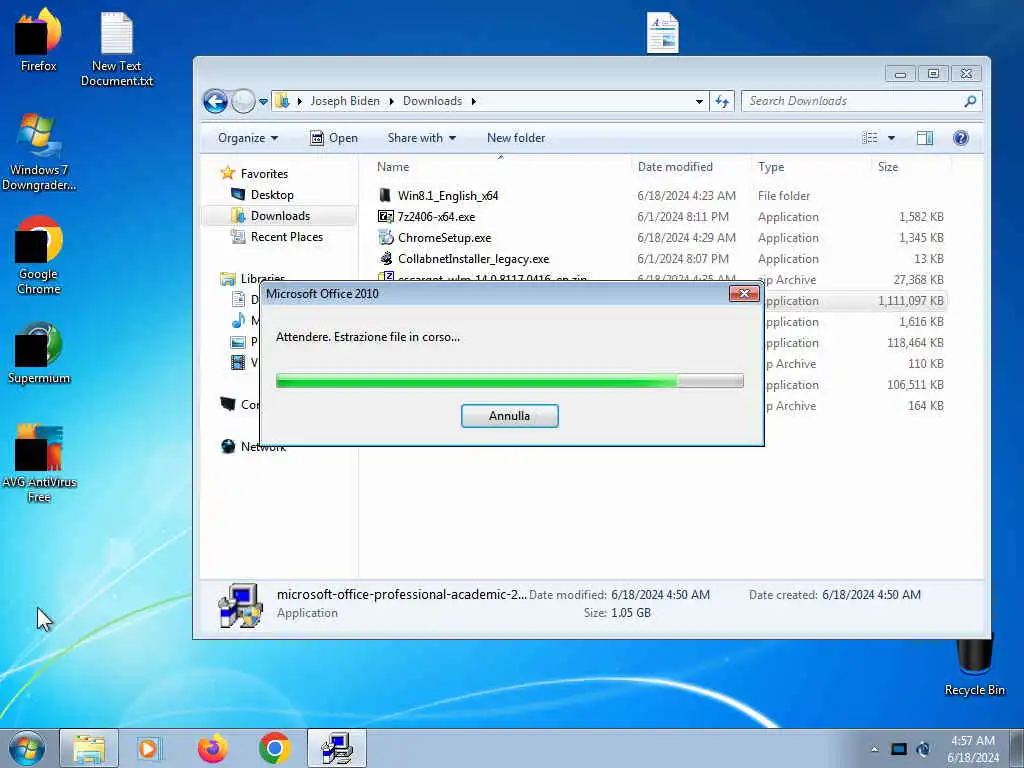The height and width of the screenshot is (768, 1024).
Task: Open Firefox desktop shortcut
Action: 39,39
